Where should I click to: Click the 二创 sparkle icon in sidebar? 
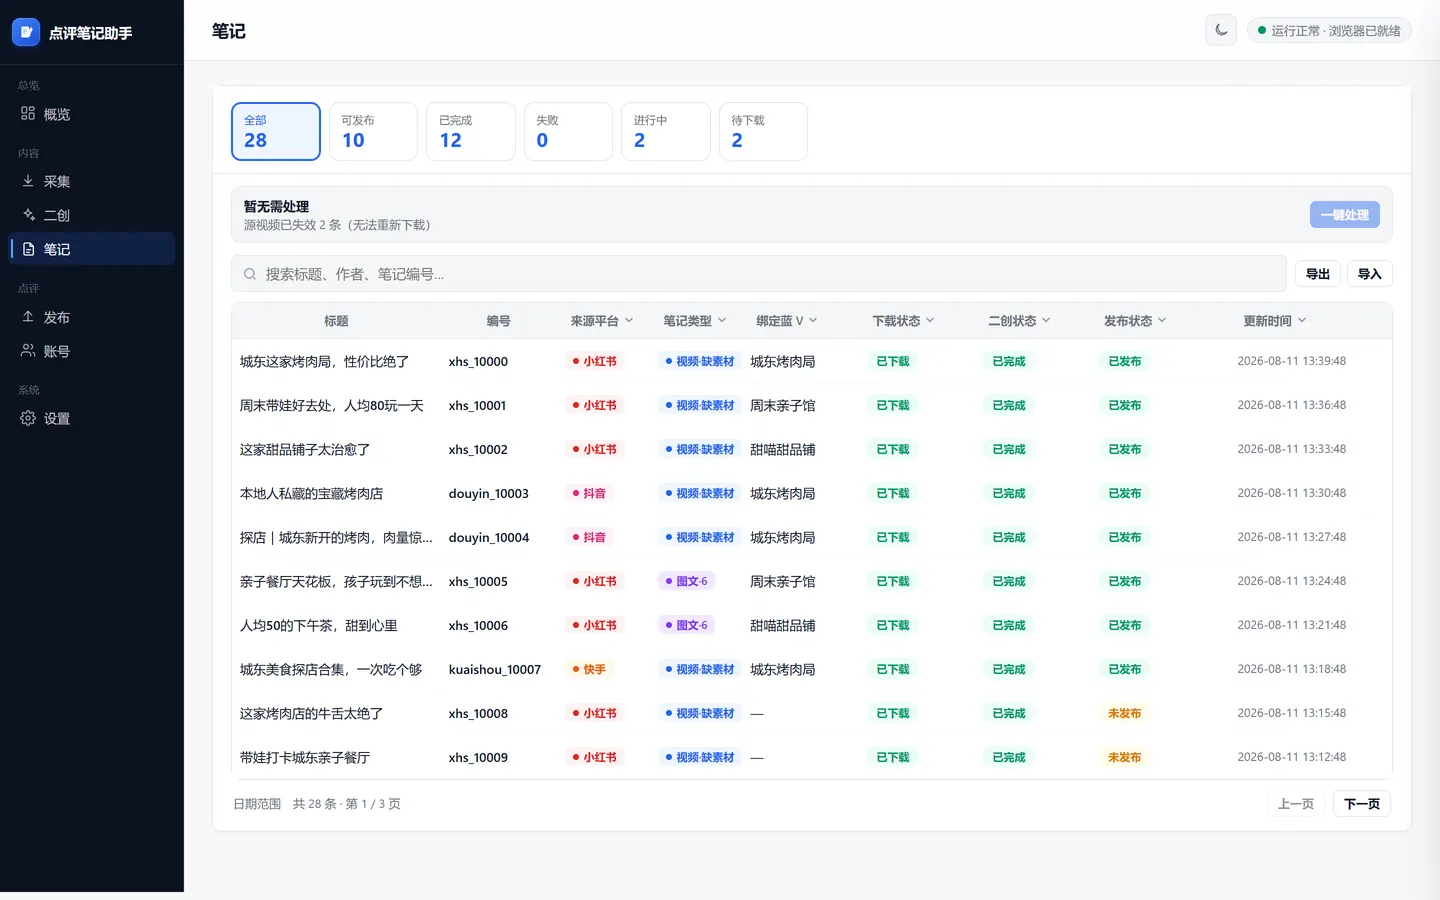tap(28, 215)
